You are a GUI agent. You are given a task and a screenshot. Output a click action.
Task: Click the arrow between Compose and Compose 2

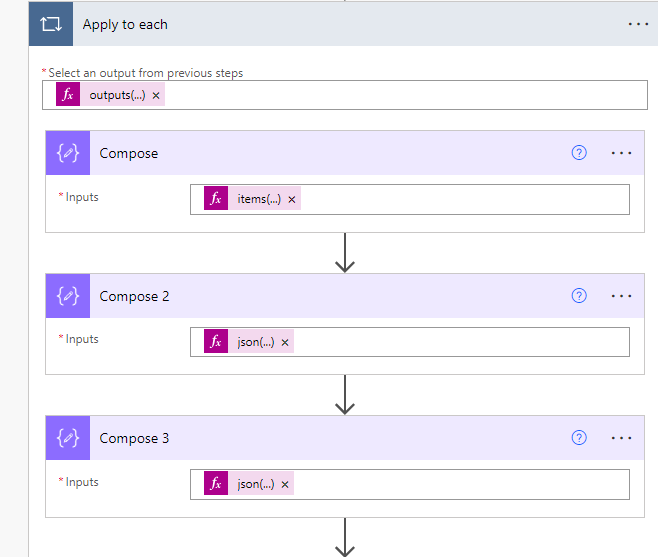[345, 253]
